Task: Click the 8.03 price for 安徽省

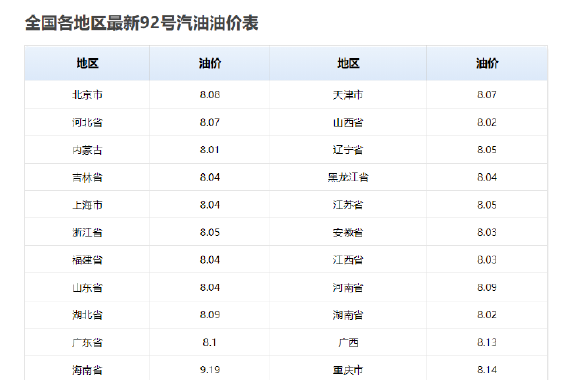Action: click(x=487, y=232)
